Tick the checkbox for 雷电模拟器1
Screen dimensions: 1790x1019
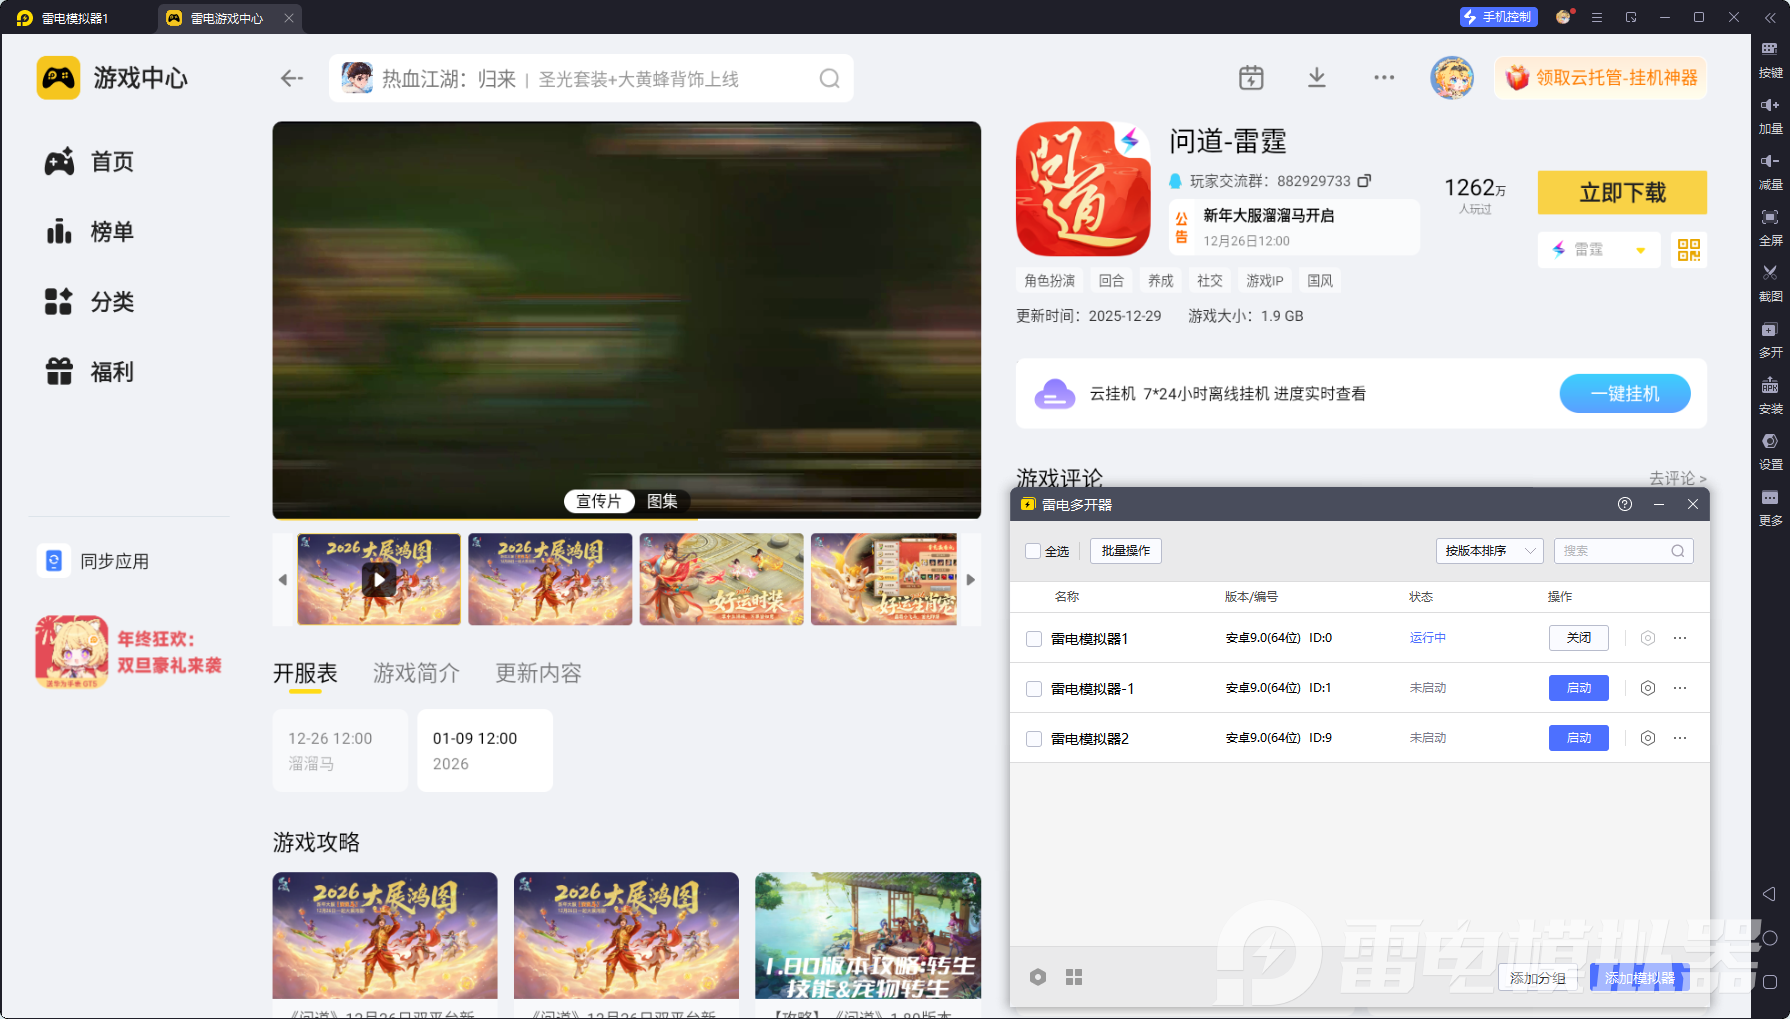click(x=1034, y=639)
